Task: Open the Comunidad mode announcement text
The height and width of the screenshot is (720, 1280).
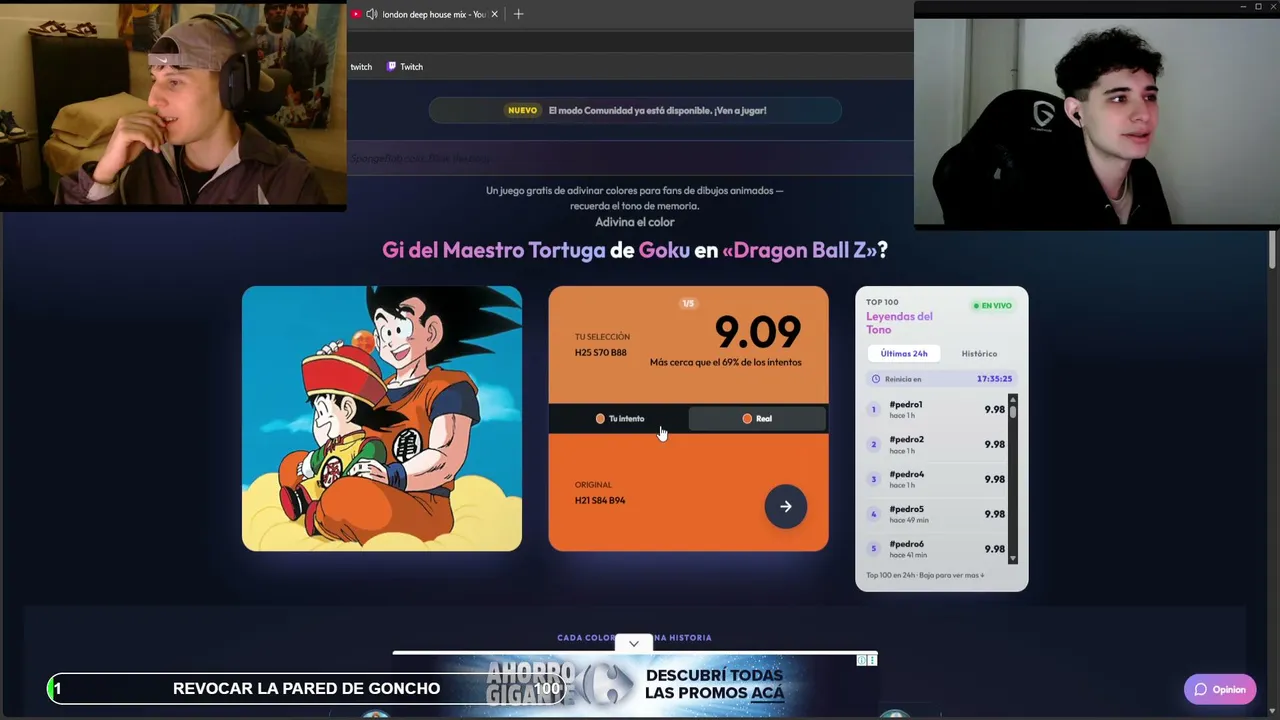Action: [x=657, y=110]
